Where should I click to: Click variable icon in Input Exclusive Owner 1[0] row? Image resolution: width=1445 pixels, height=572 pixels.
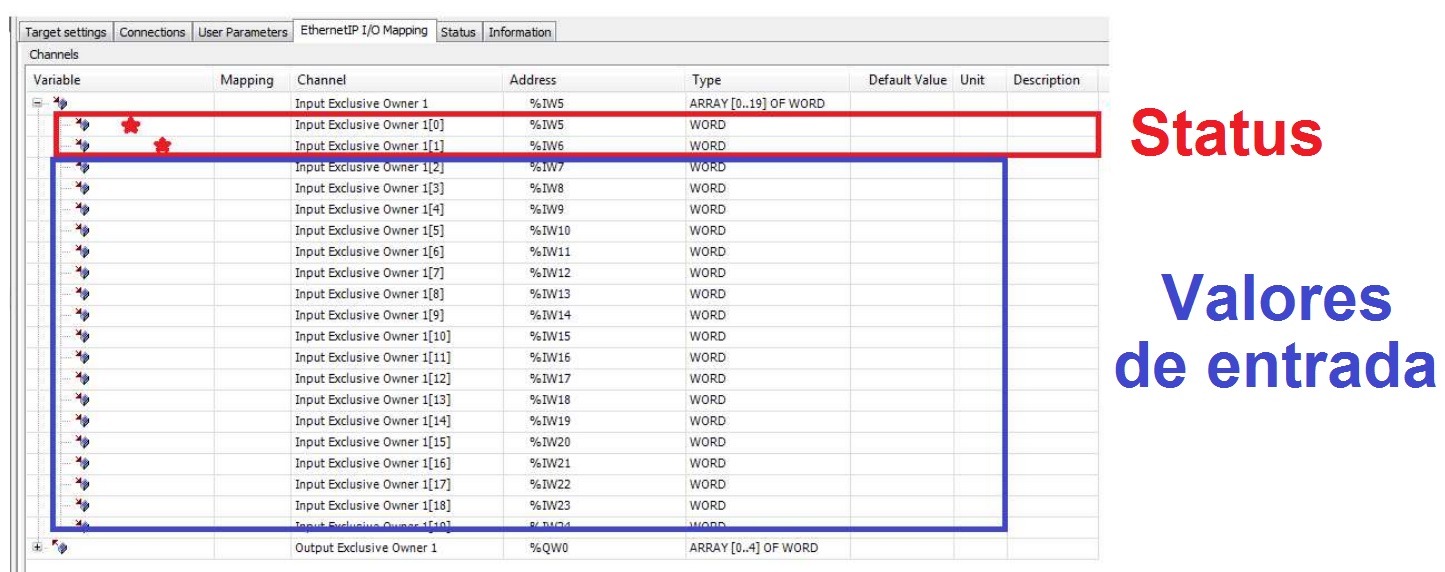(82, 125)
